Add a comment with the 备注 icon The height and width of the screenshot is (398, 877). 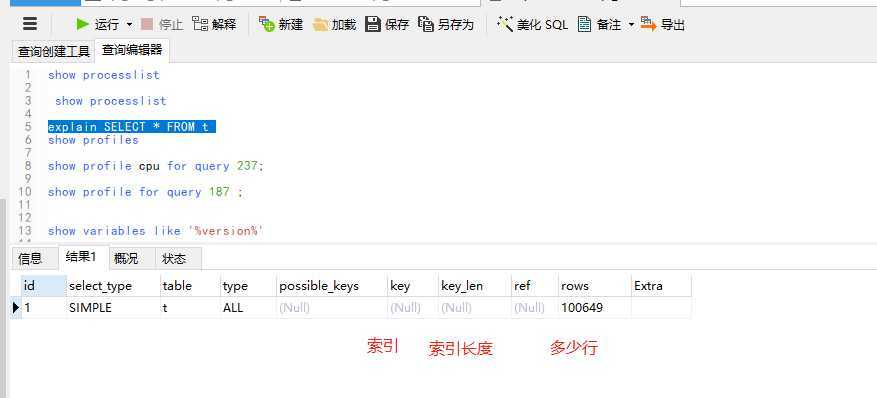coord(584,25)
